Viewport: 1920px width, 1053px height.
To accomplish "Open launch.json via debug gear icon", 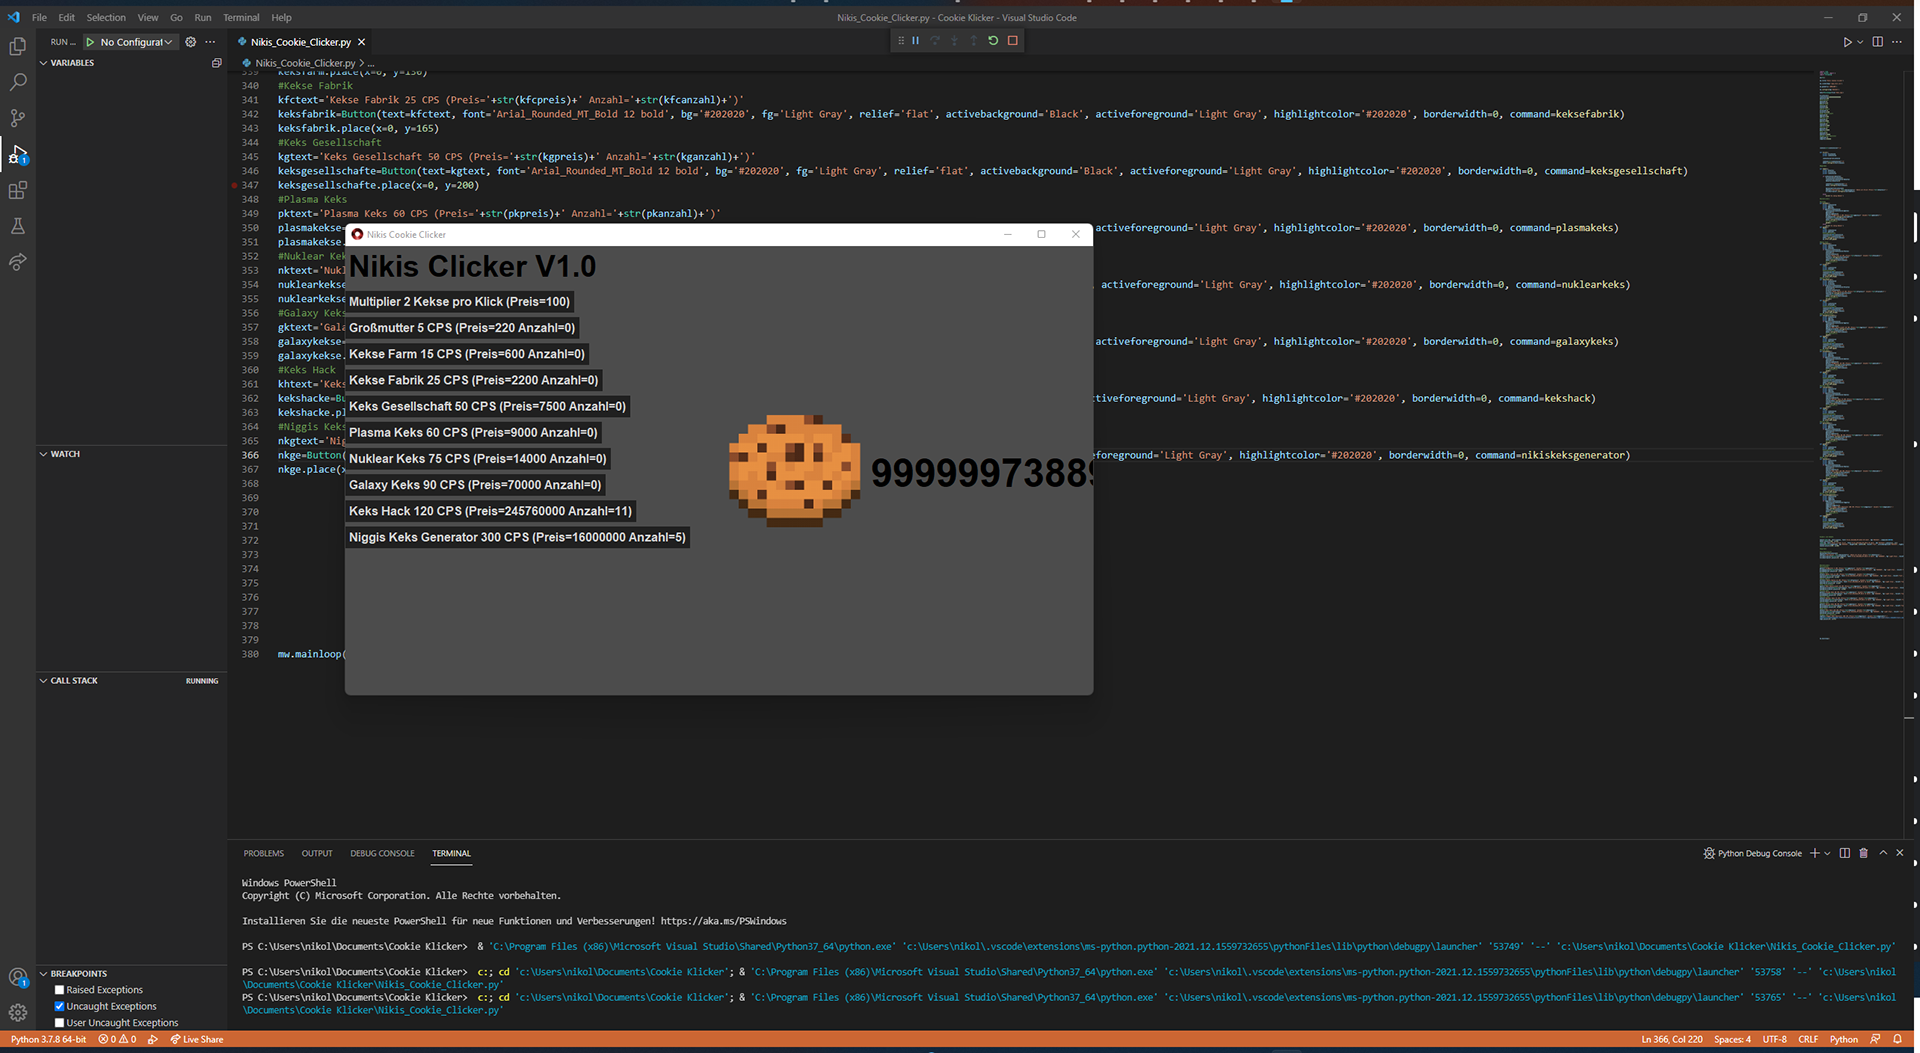I will click(190, 42).
